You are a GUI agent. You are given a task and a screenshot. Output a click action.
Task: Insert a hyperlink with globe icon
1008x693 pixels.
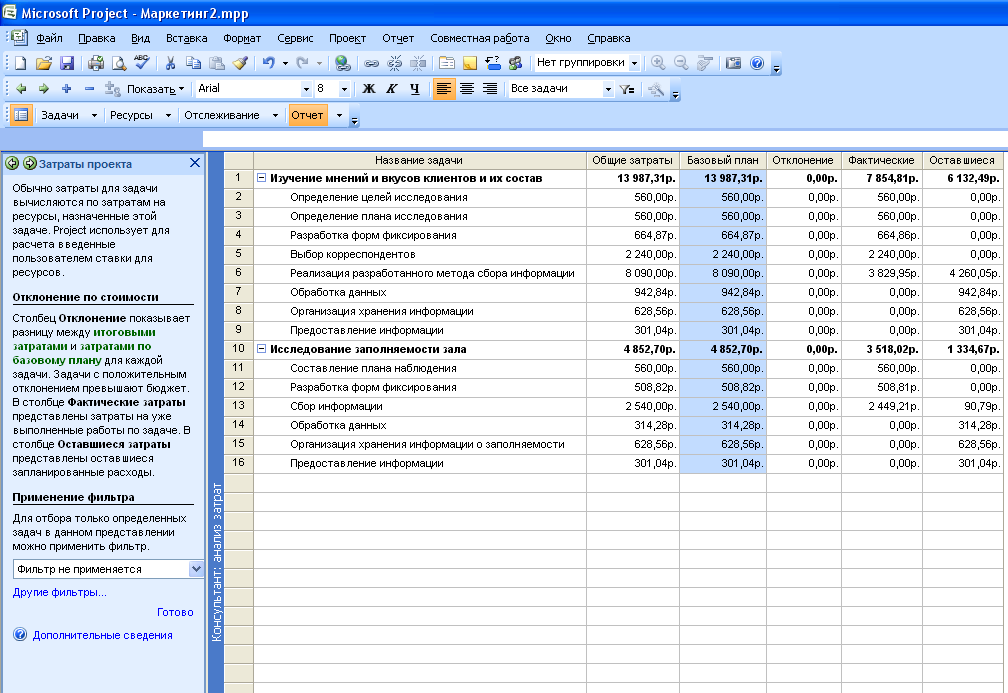coord(343,63)
